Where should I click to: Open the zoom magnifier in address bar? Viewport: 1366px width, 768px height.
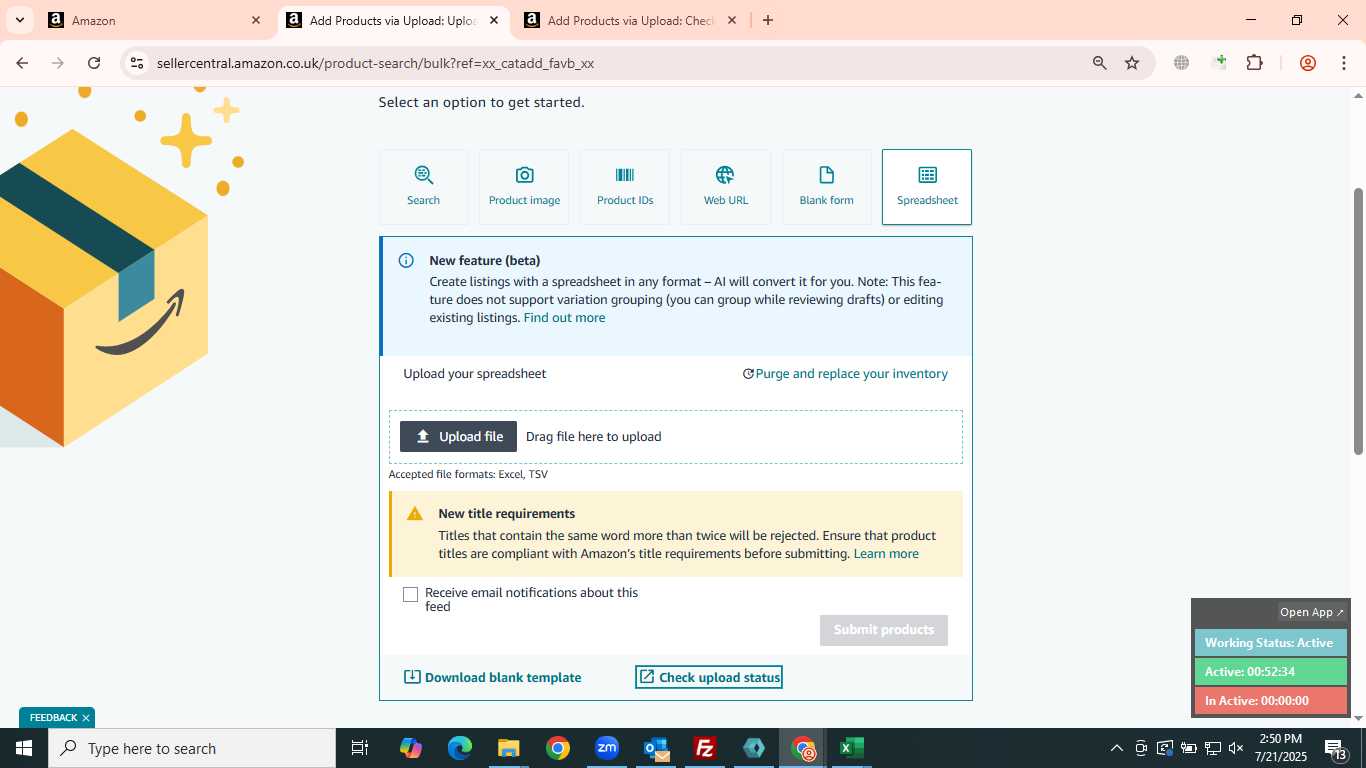1100,63
